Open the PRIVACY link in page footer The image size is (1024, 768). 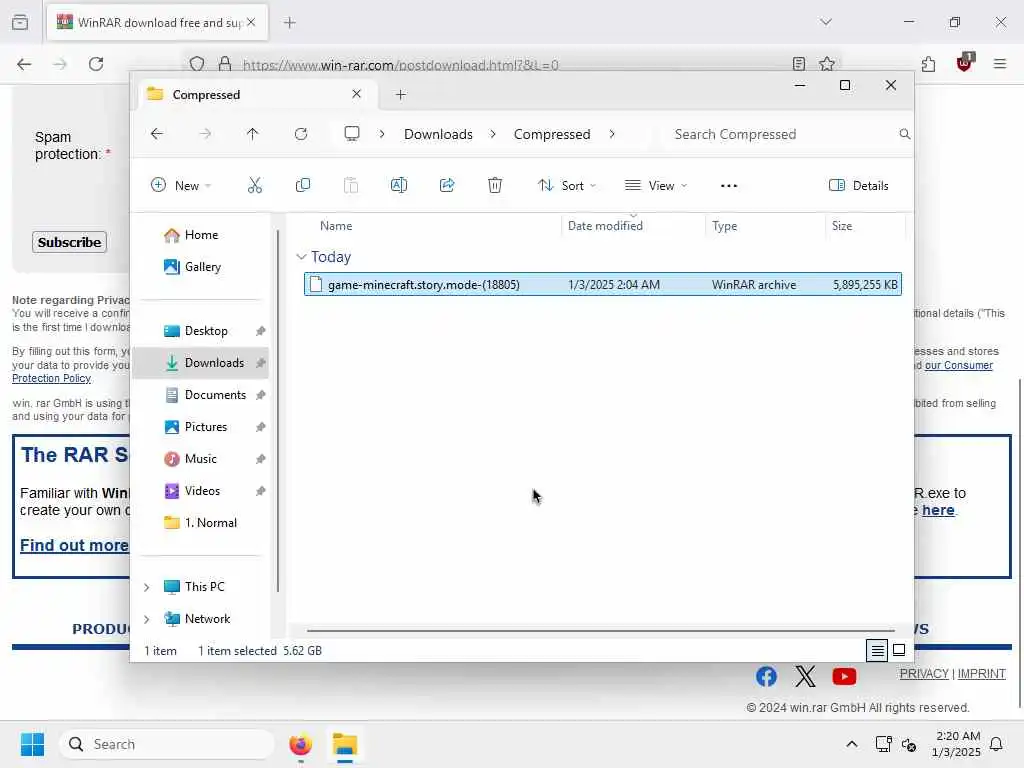pyautogui.click(x=923, y=674)
